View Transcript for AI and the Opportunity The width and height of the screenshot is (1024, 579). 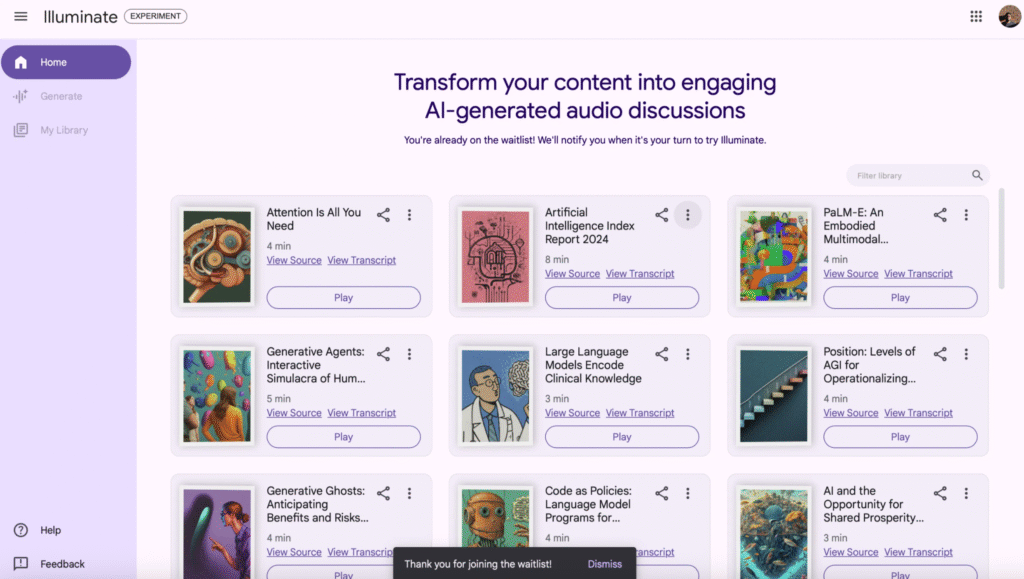pyautogui.click(x=918, y=552)
